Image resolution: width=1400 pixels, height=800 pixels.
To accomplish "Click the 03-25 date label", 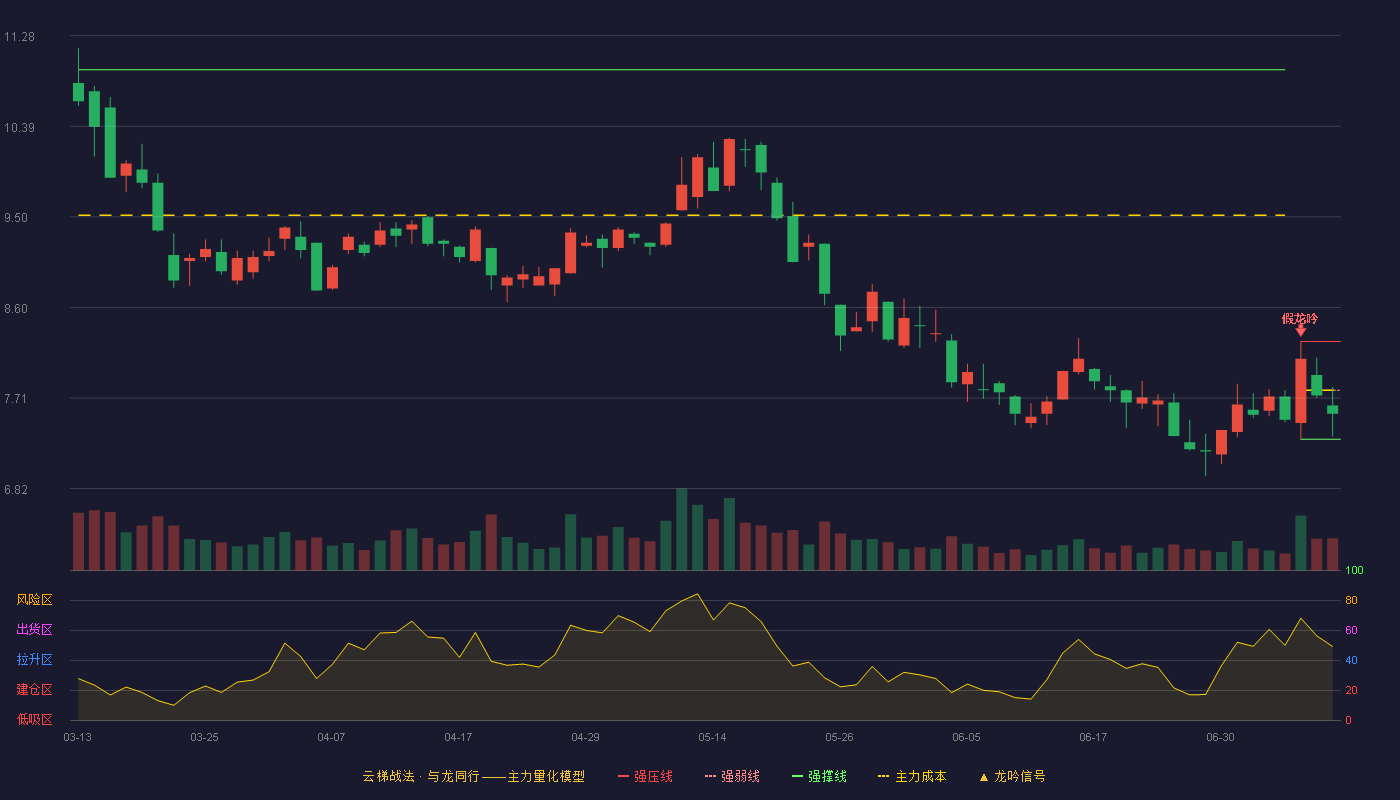I will point(204,737).
